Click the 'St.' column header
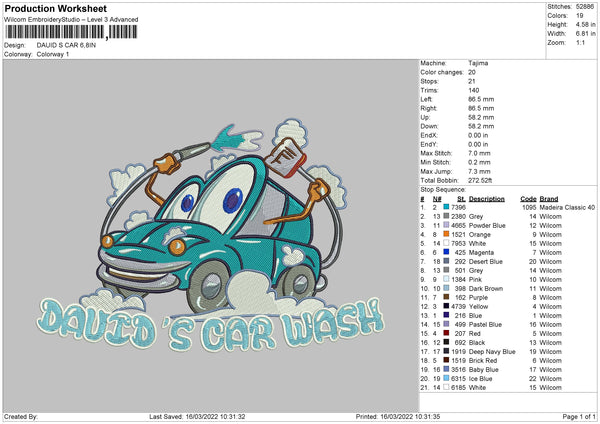Image resolution: width=600 pixels, height=424 pixels. (461, 199)
